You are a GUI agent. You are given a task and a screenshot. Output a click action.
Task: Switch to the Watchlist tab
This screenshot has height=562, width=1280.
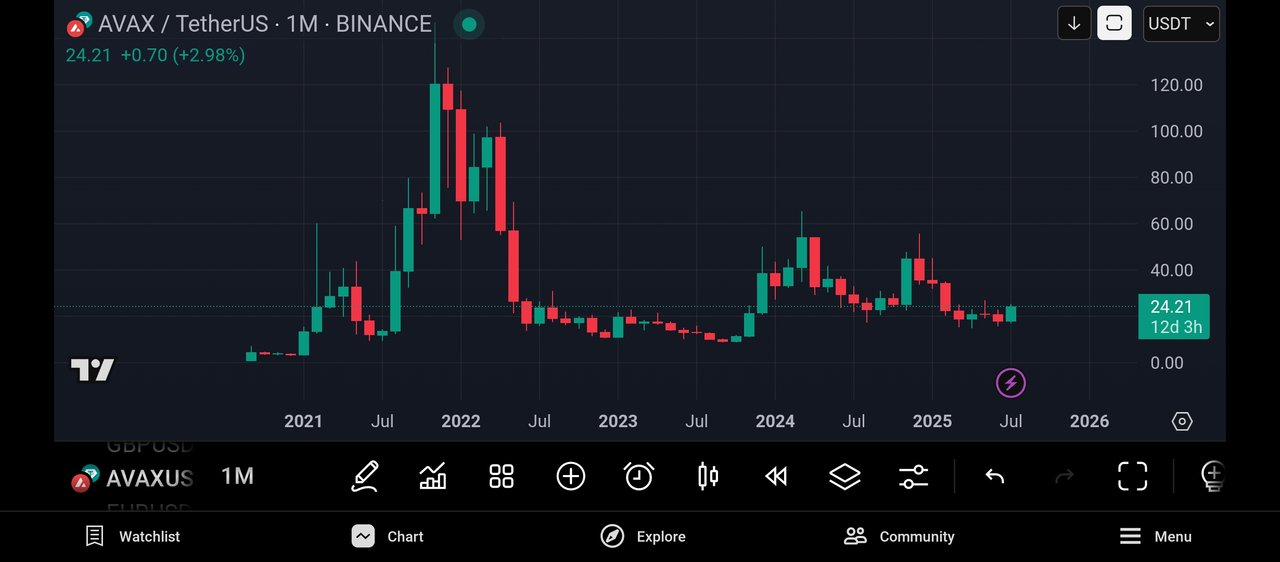coord(132,536)
